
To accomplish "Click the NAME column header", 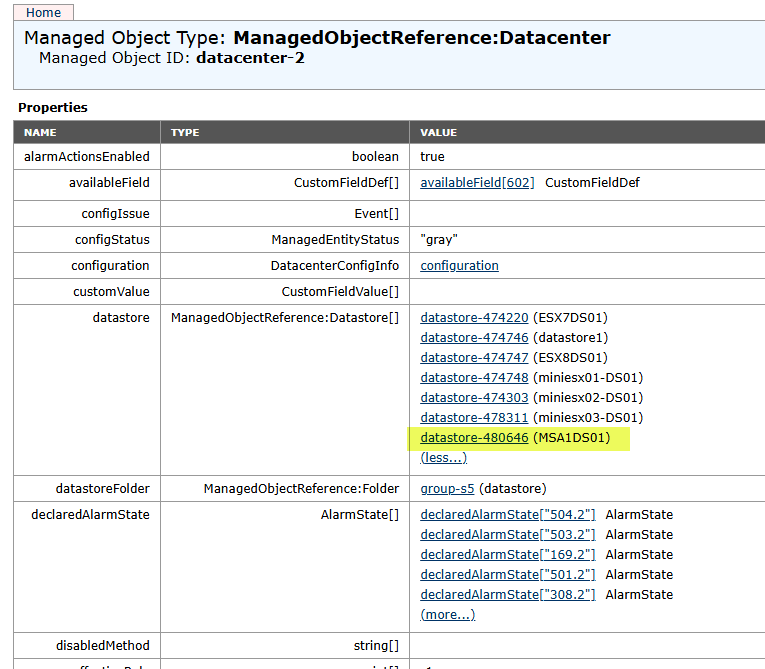I will coord(40,132).
